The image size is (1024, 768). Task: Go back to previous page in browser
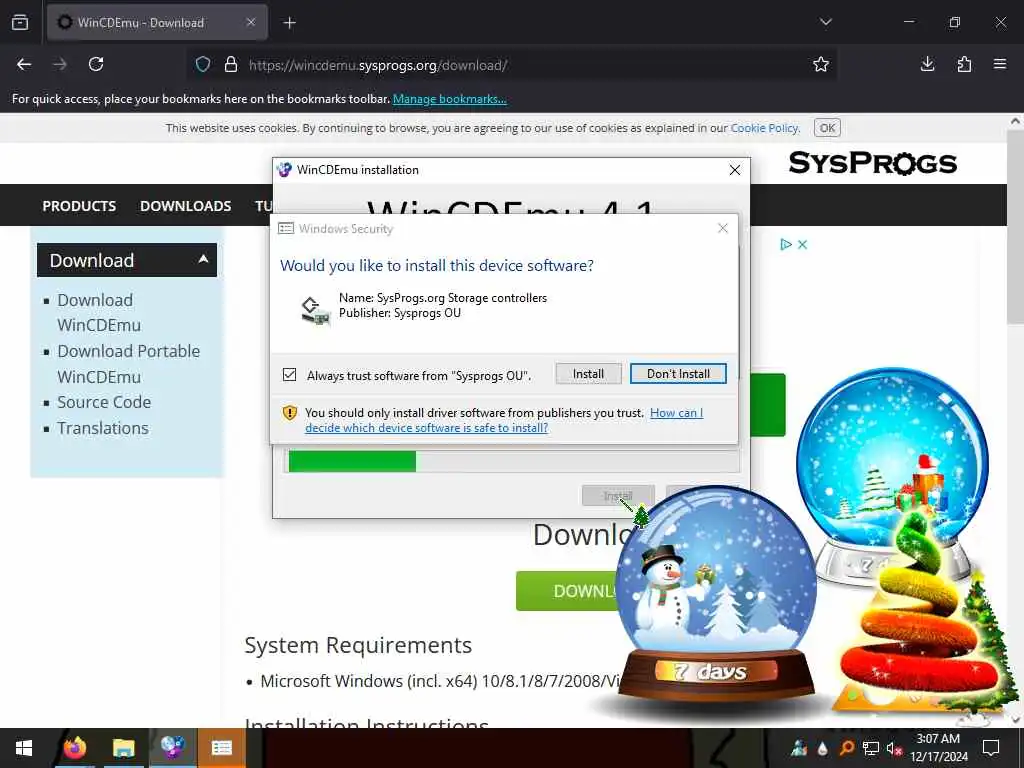pos(24,64)
